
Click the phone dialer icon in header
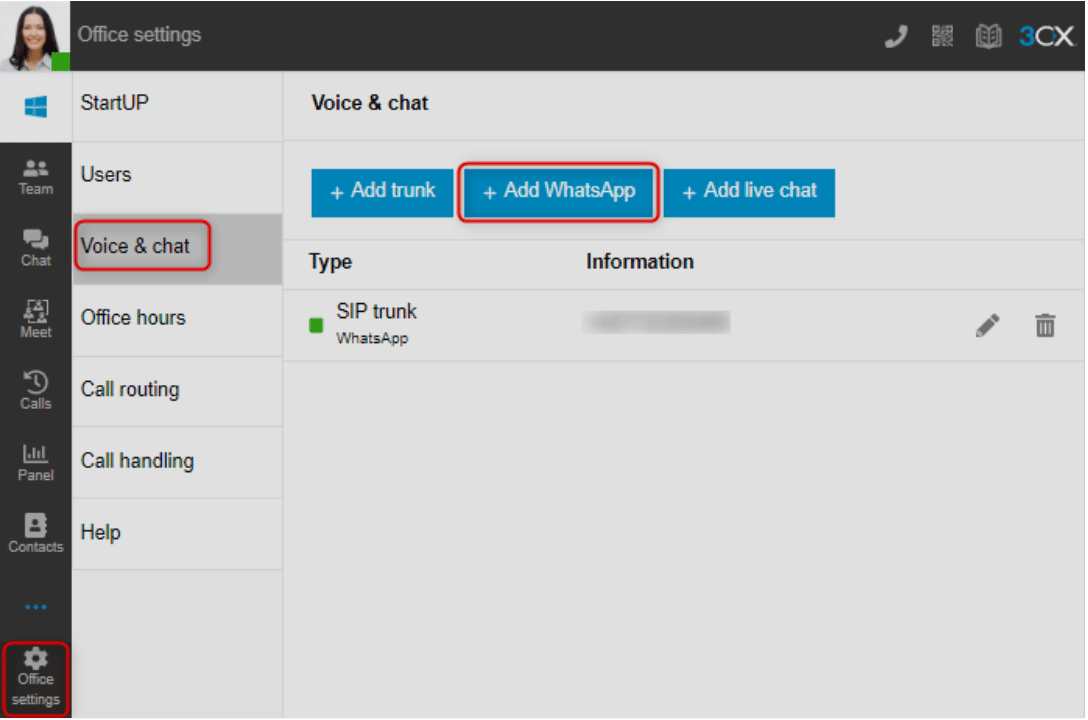pos(896,36)
